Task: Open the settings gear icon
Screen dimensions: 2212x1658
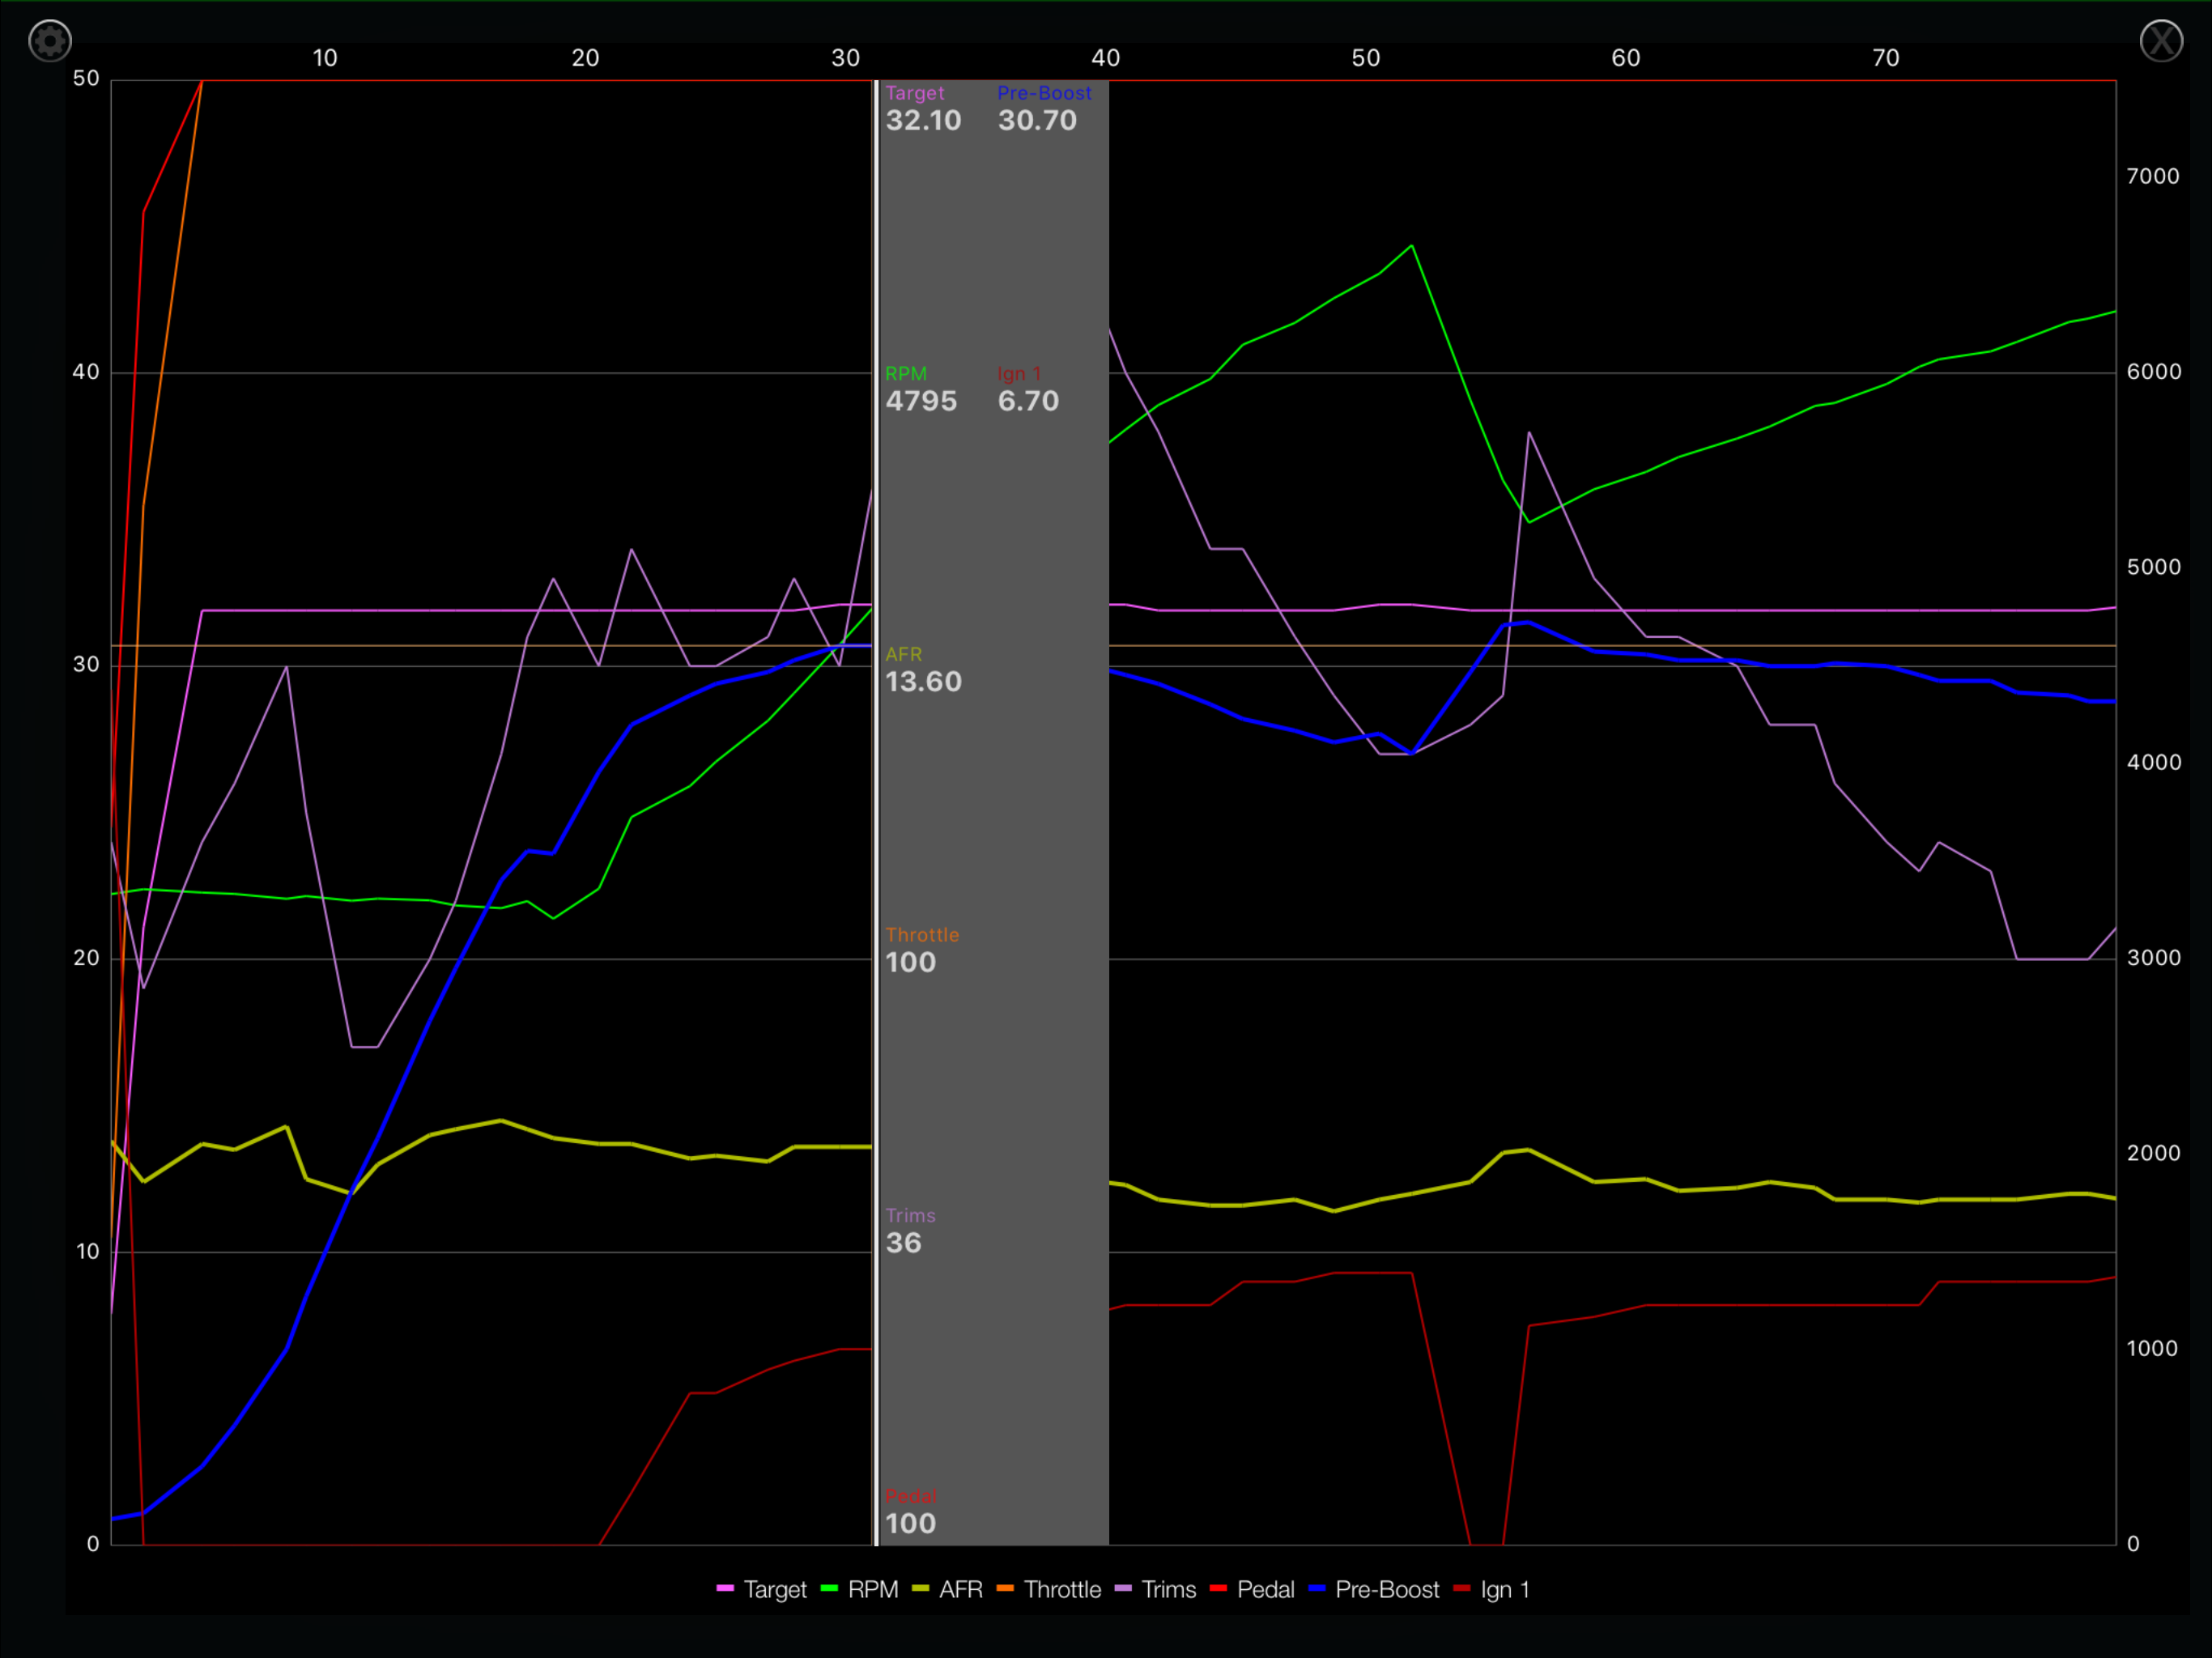Action: [49, 41]
